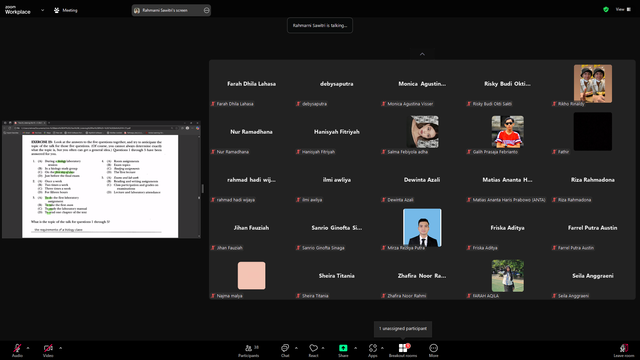The image size is (640, 360).
Task: Select debysaputra participant tile
Action: 337,84
